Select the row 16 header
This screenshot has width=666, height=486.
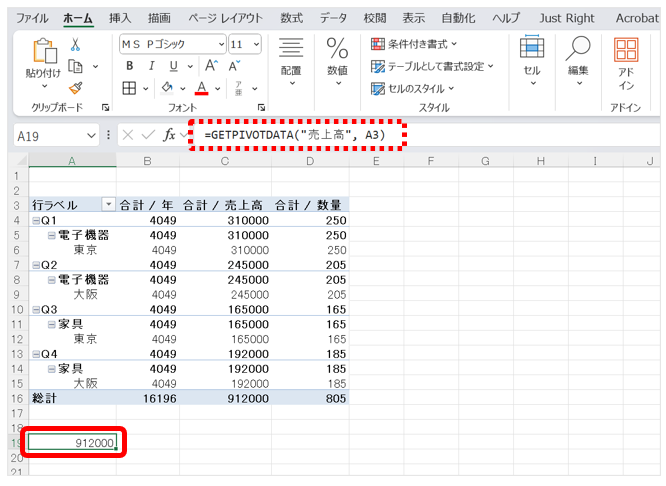click(17, 398)
